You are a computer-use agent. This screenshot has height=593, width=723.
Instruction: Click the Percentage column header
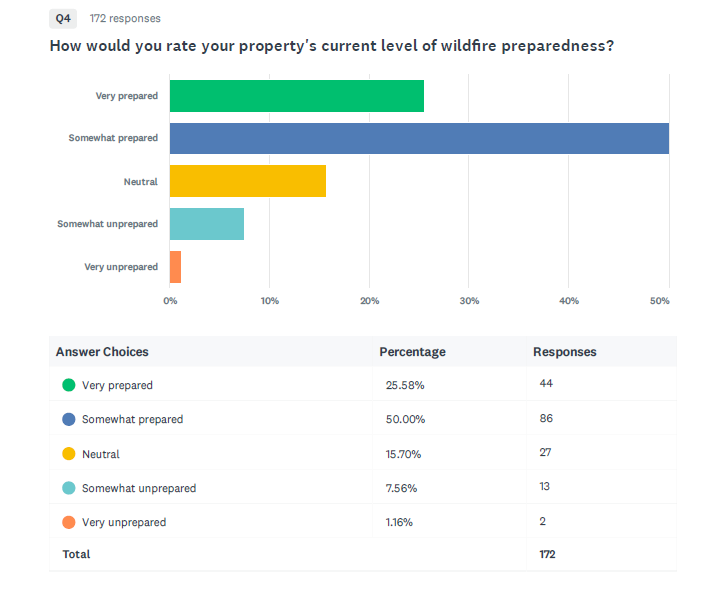(412, 352)
